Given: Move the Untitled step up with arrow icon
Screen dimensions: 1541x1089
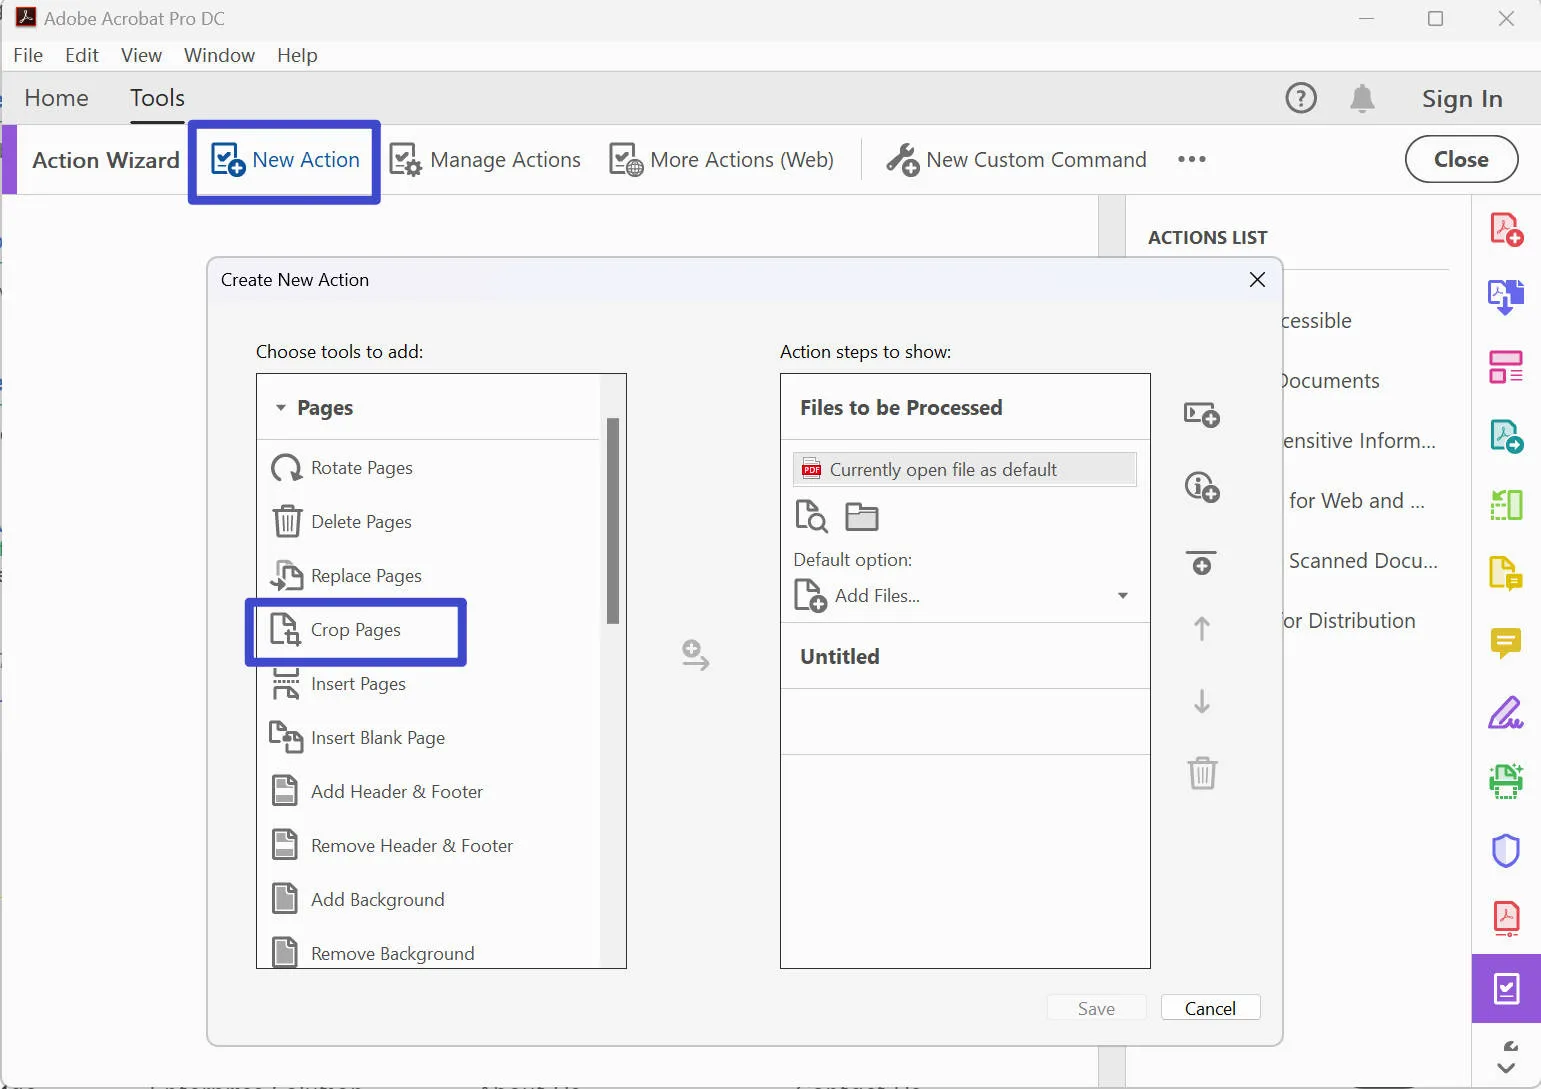Looking at the screenshot, I should [x=1200, y=629].
